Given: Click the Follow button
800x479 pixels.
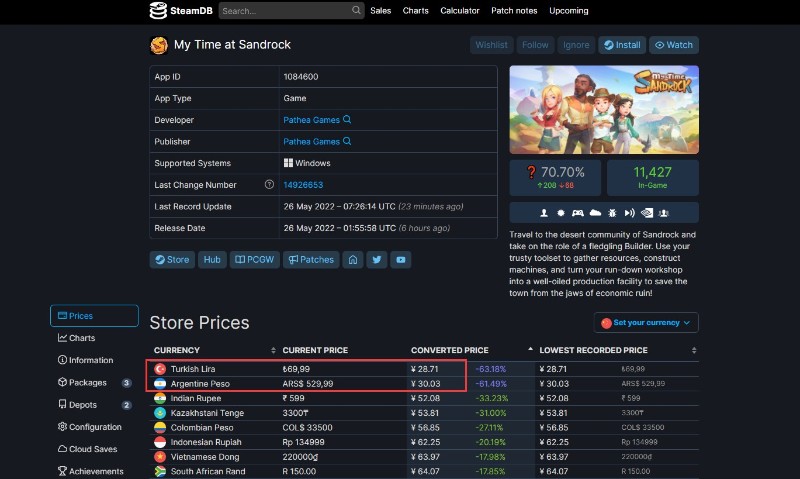Looking at the screenshot, I should click(x=535, y=45).
